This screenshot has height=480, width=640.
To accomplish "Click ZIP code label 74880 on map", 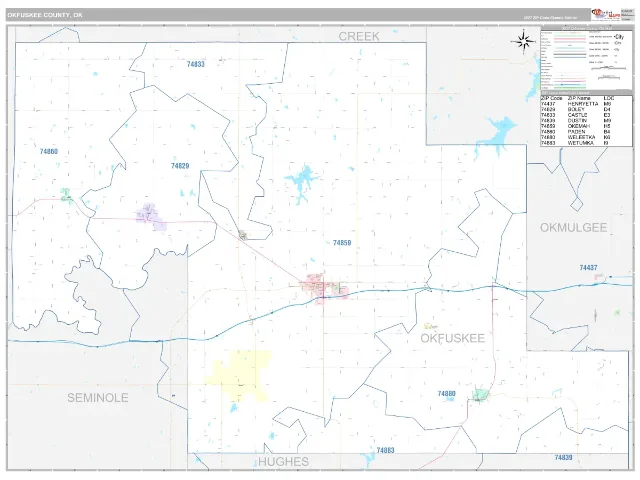I will [x=447, y=393].
